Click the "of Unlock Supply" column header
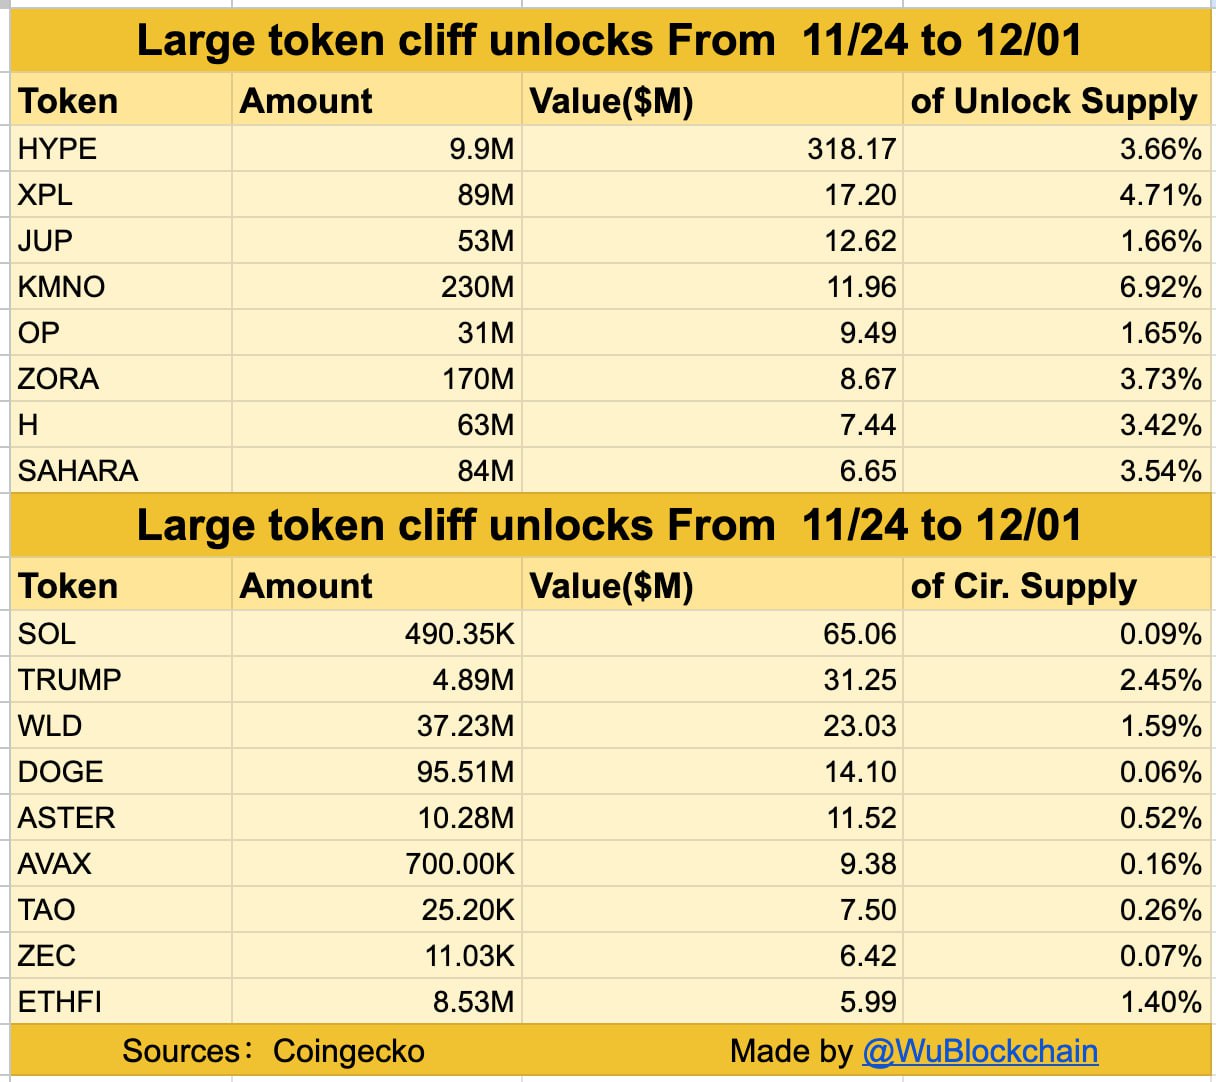 pyautogui.click(x=1053, y=101)
